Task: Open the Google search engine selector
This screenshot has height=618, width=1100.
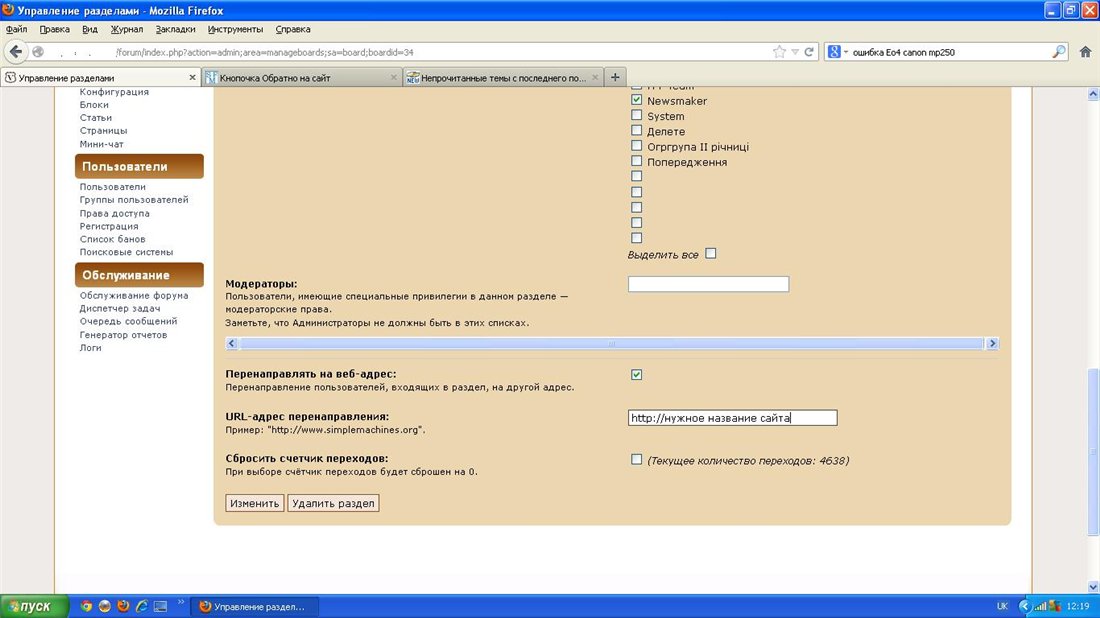Action: pos(838,52)
